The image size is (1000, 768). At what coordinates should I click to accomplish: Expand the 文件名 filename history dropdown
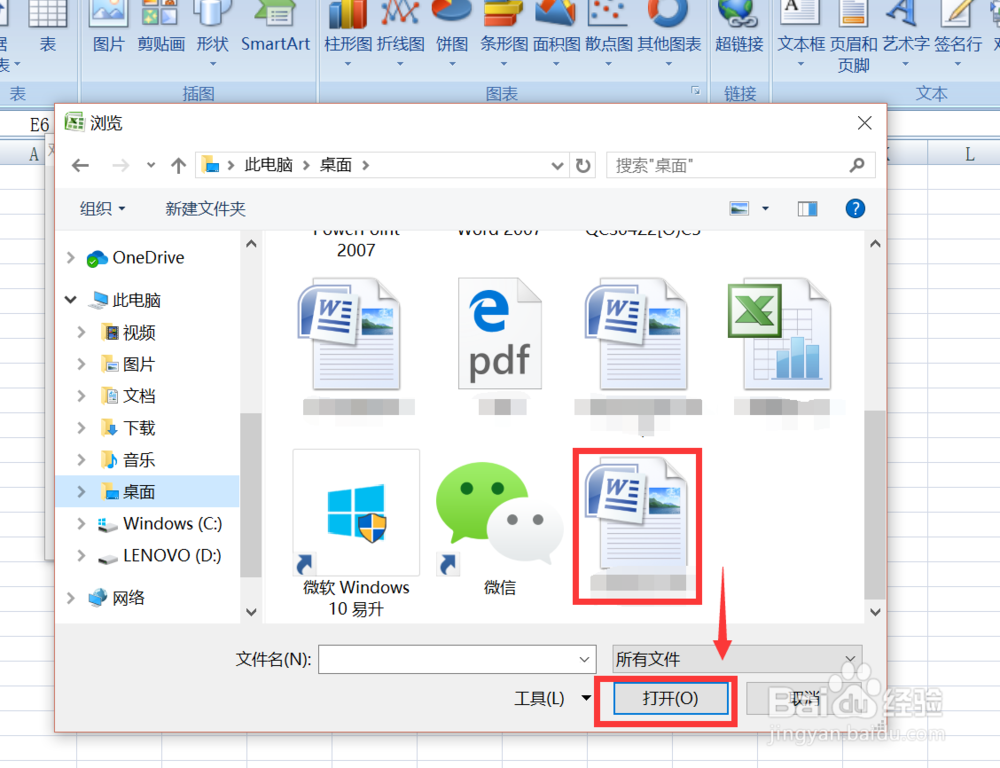584,660
